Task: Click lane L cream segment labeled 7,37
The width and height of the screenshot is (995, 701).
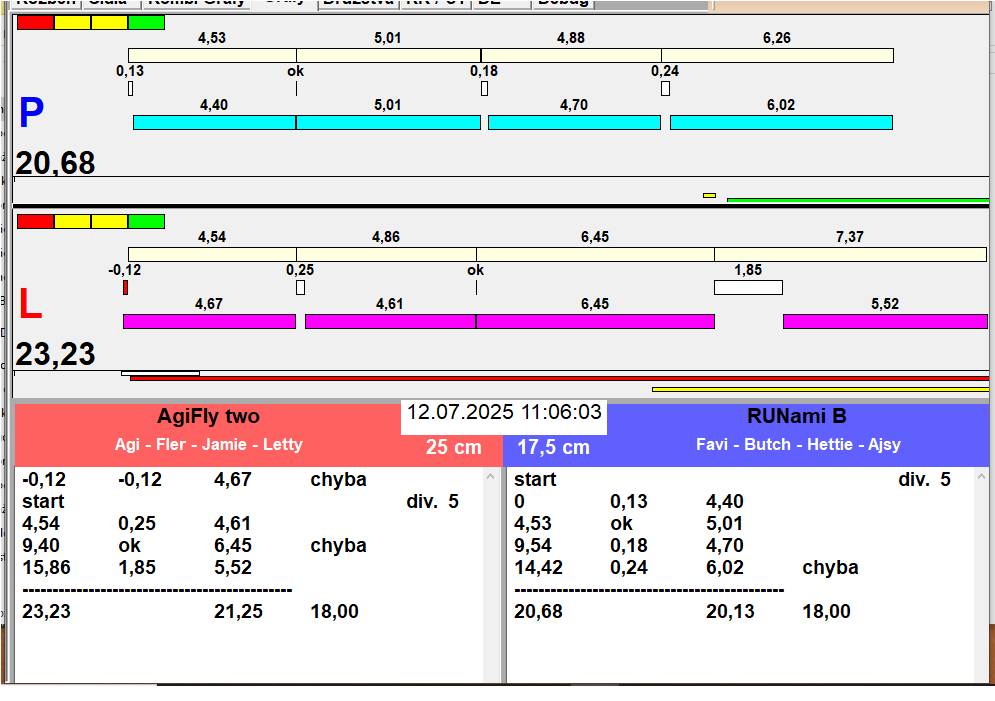Action: tap(850, 254)
